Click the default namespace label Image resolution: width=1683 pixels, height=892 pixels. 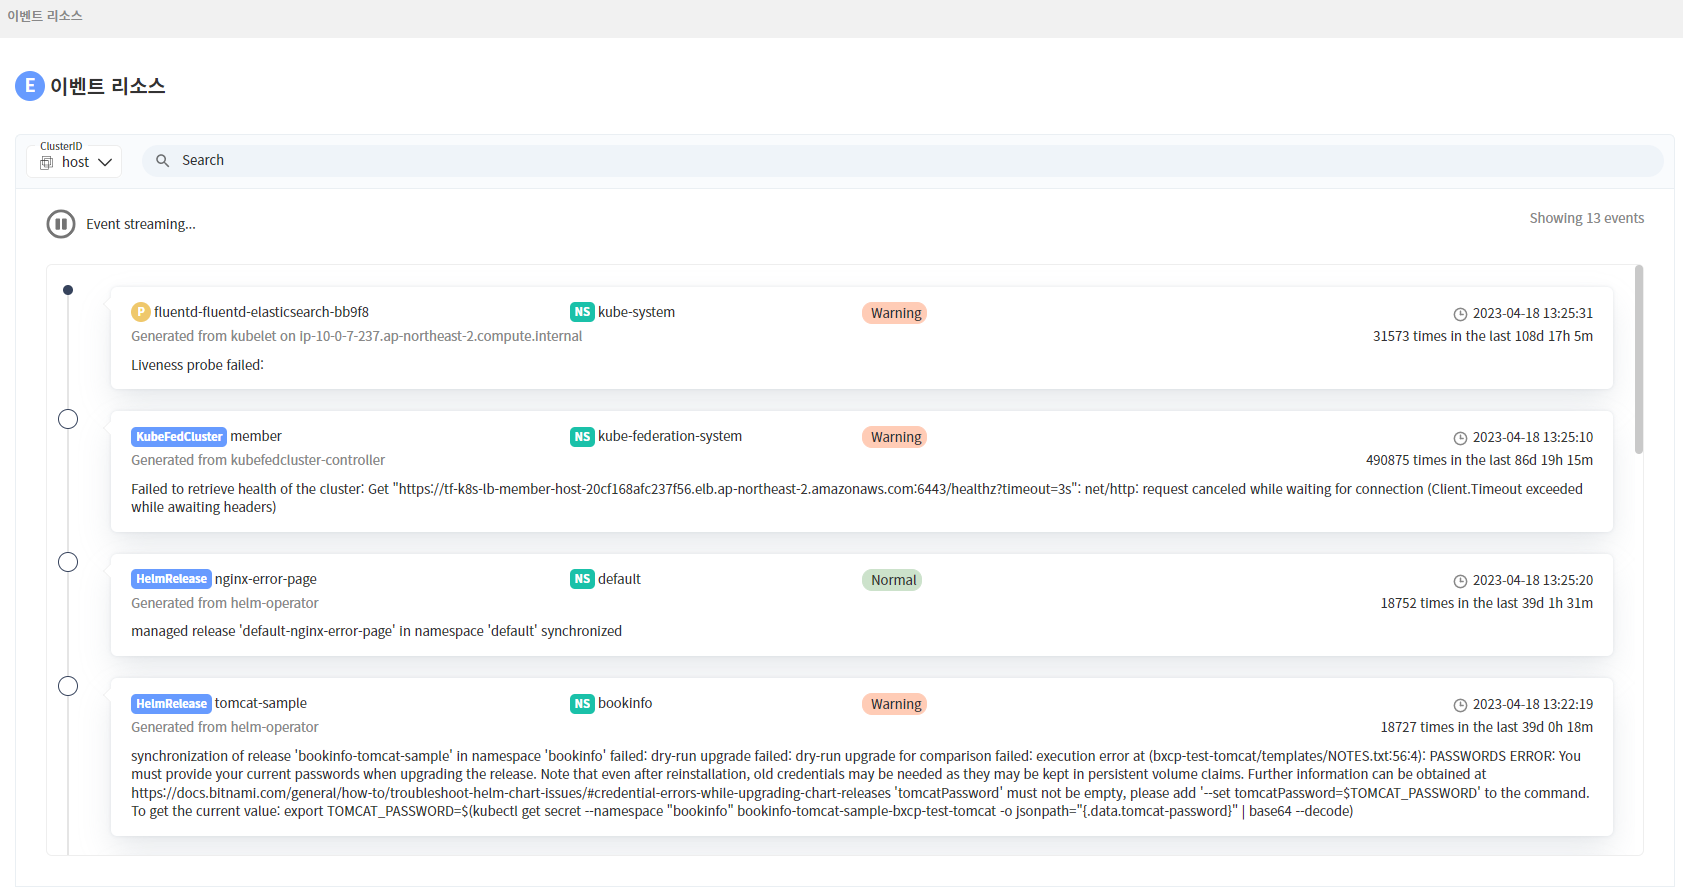(619, 579)
